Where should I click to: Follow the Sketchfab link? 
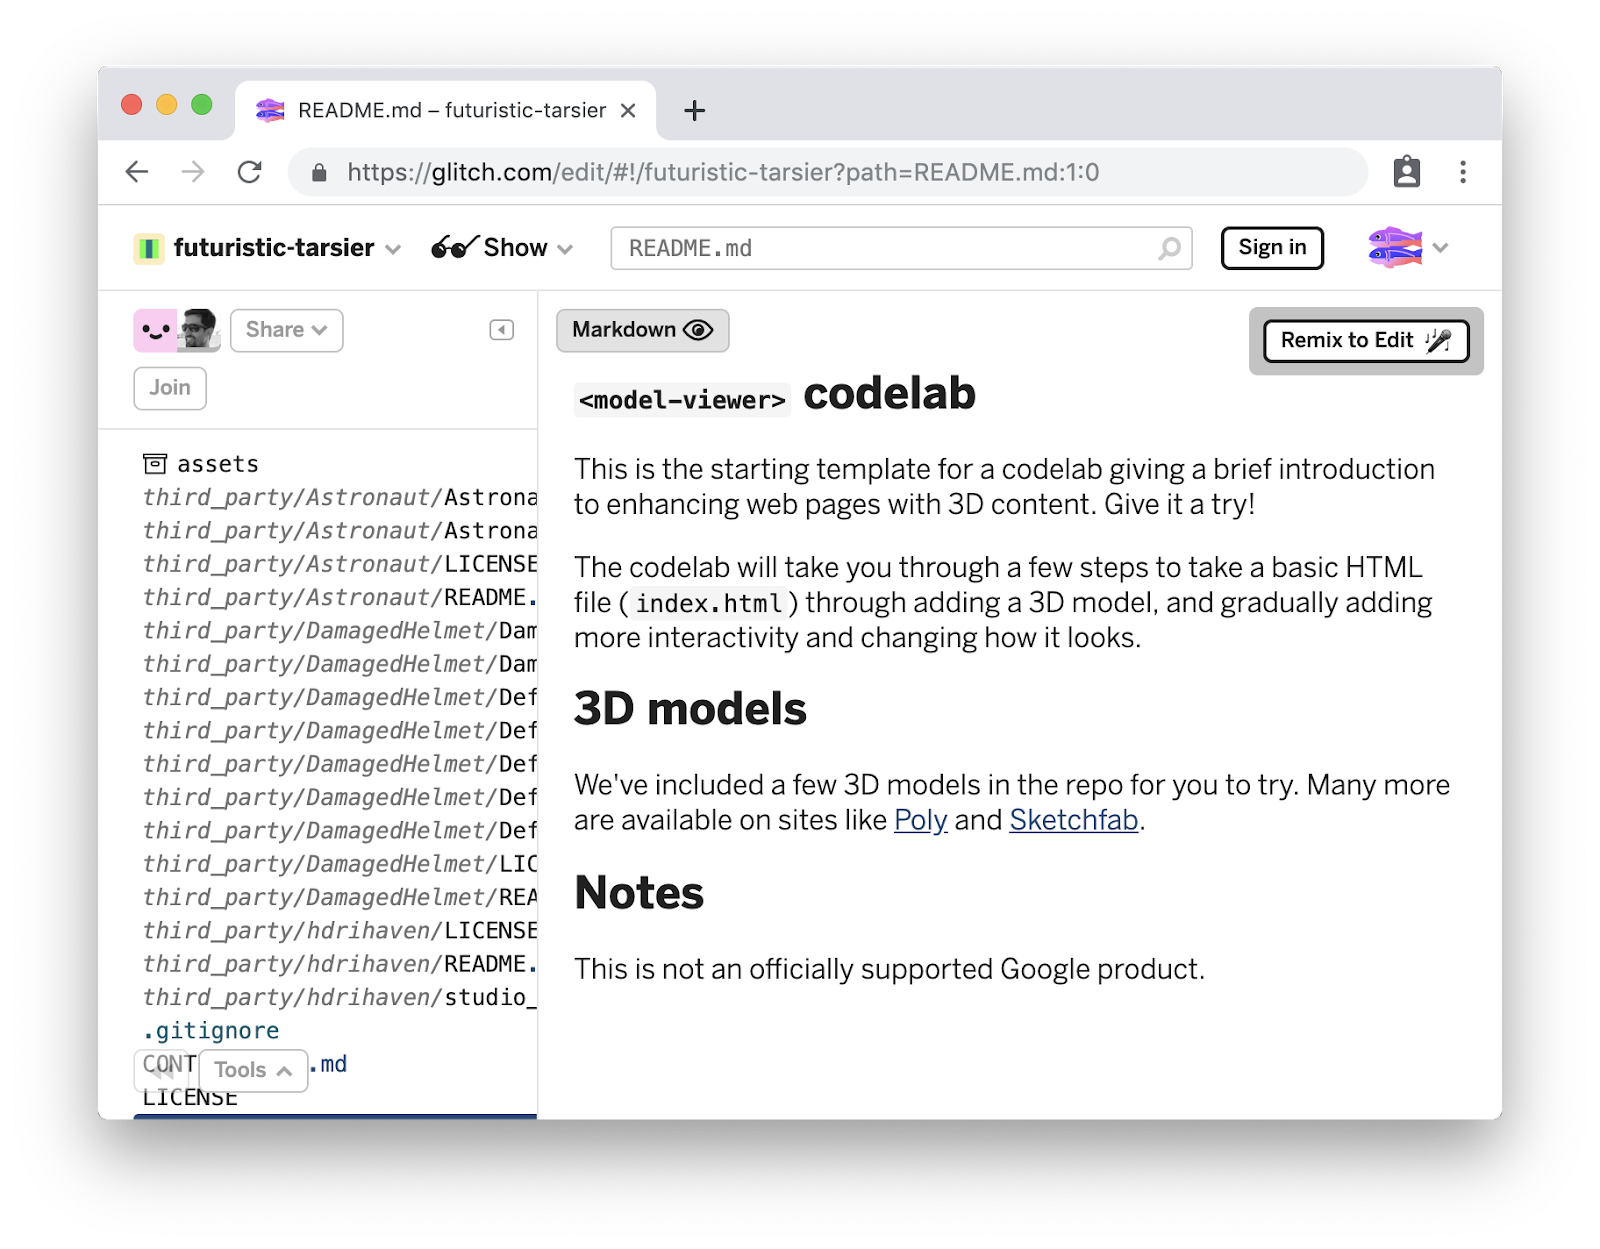1073,820
